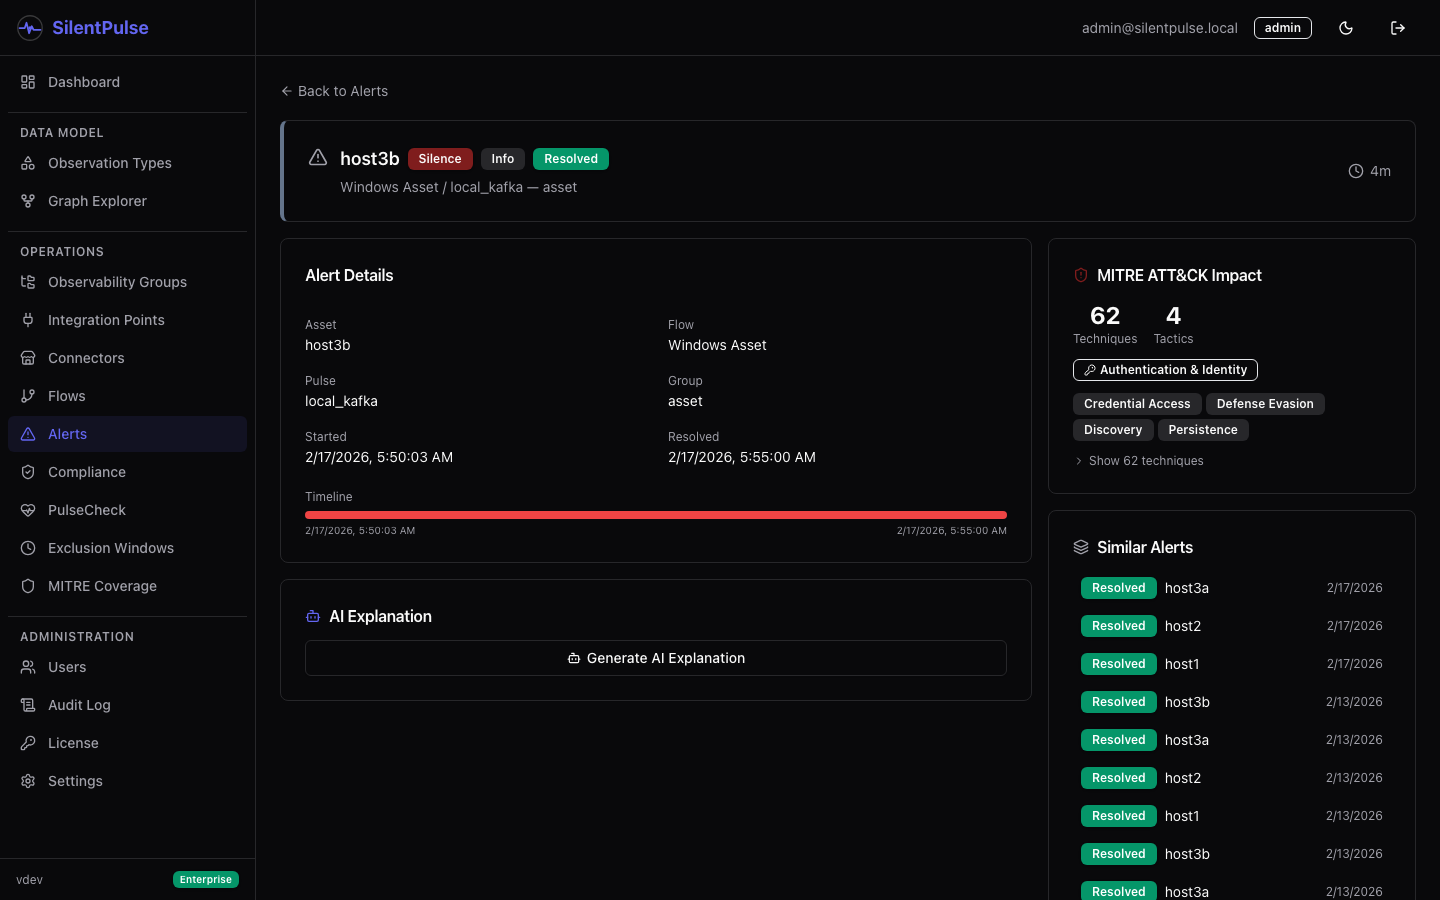Click the Compliance shield icon

tap(28, 472)
